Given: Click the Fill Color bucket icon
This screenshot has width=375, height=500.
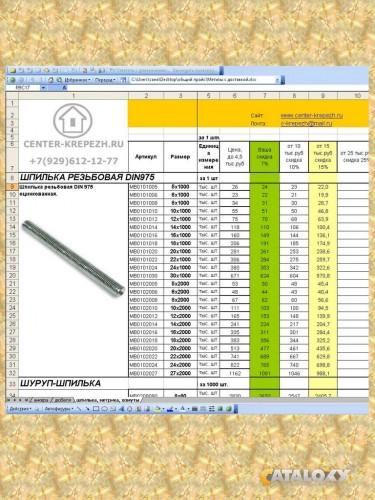Looking at the screenshot, I should (x=157, y=409).
